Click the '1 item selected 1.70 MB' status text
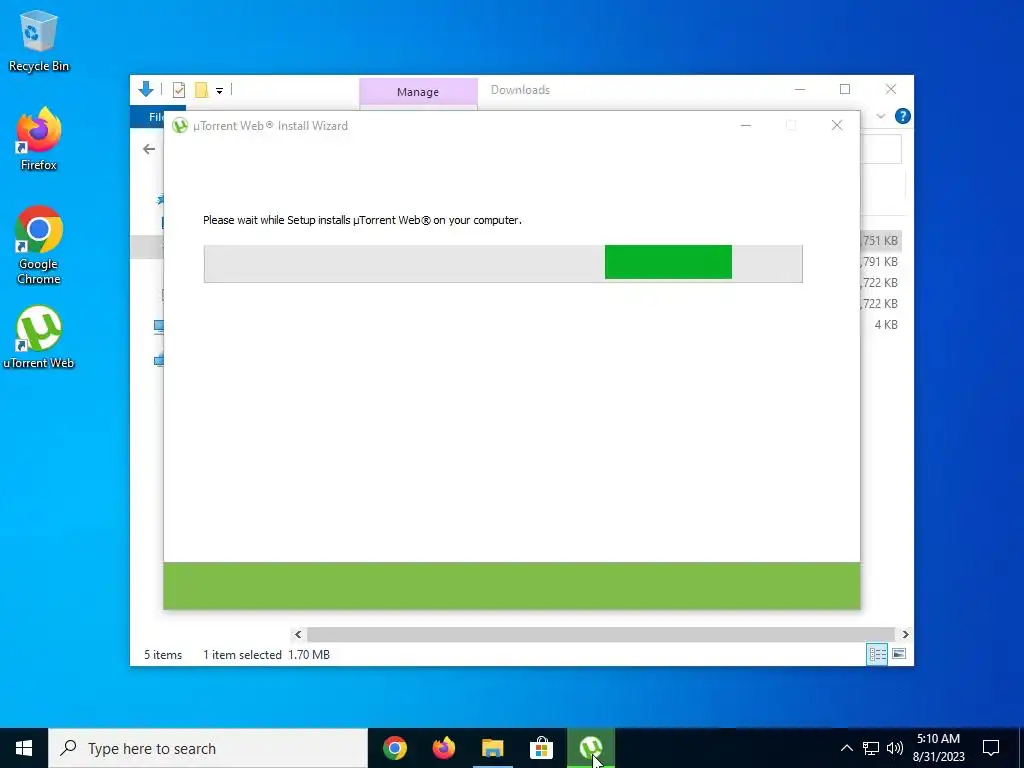This screenshot has width=1024, height=768. 266,654
